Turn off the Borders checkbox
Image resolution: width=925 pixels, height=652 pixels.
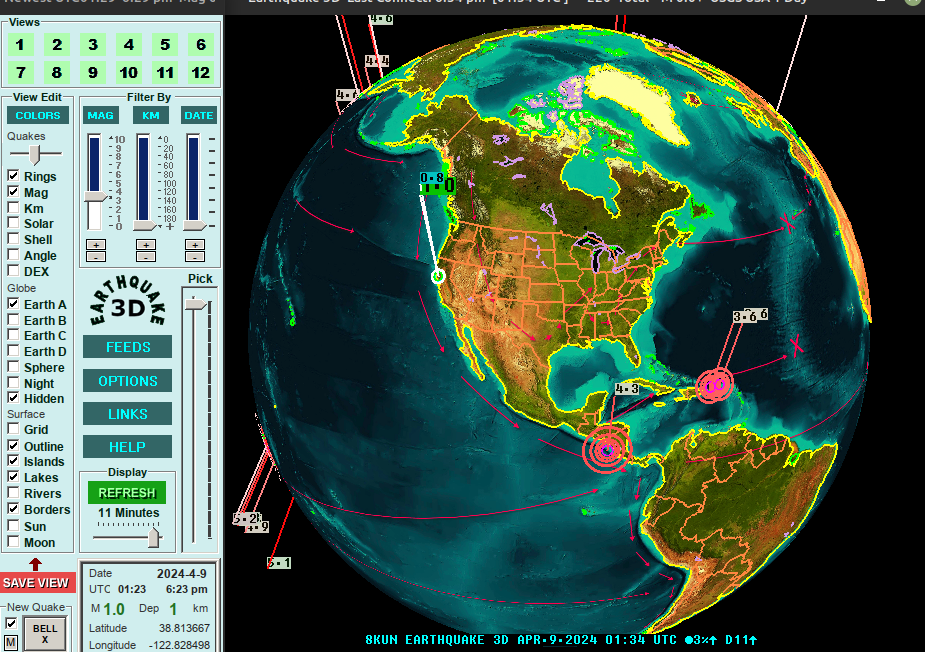tap(13, 509)
